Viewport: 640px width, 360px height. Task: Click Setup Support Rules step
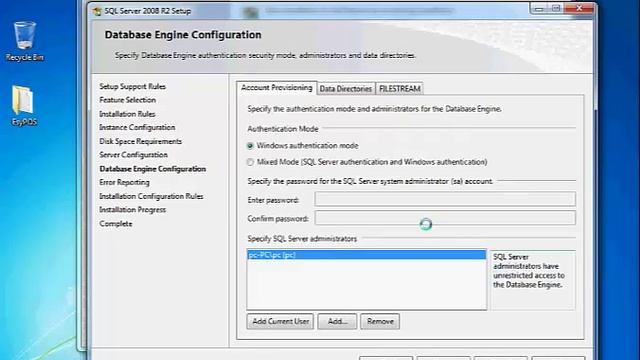click(x=132, y=87)
